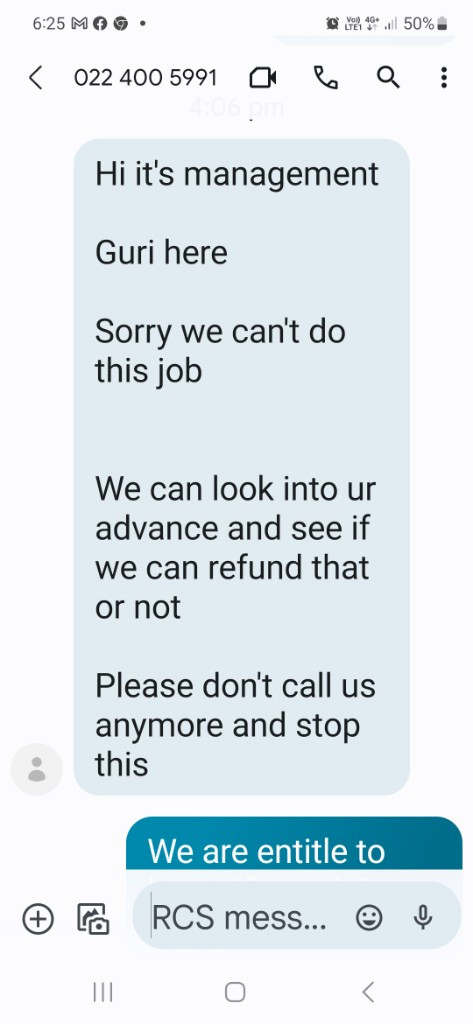
Task: Tap the Home button in navigation bar
Action: click(235, 992)
